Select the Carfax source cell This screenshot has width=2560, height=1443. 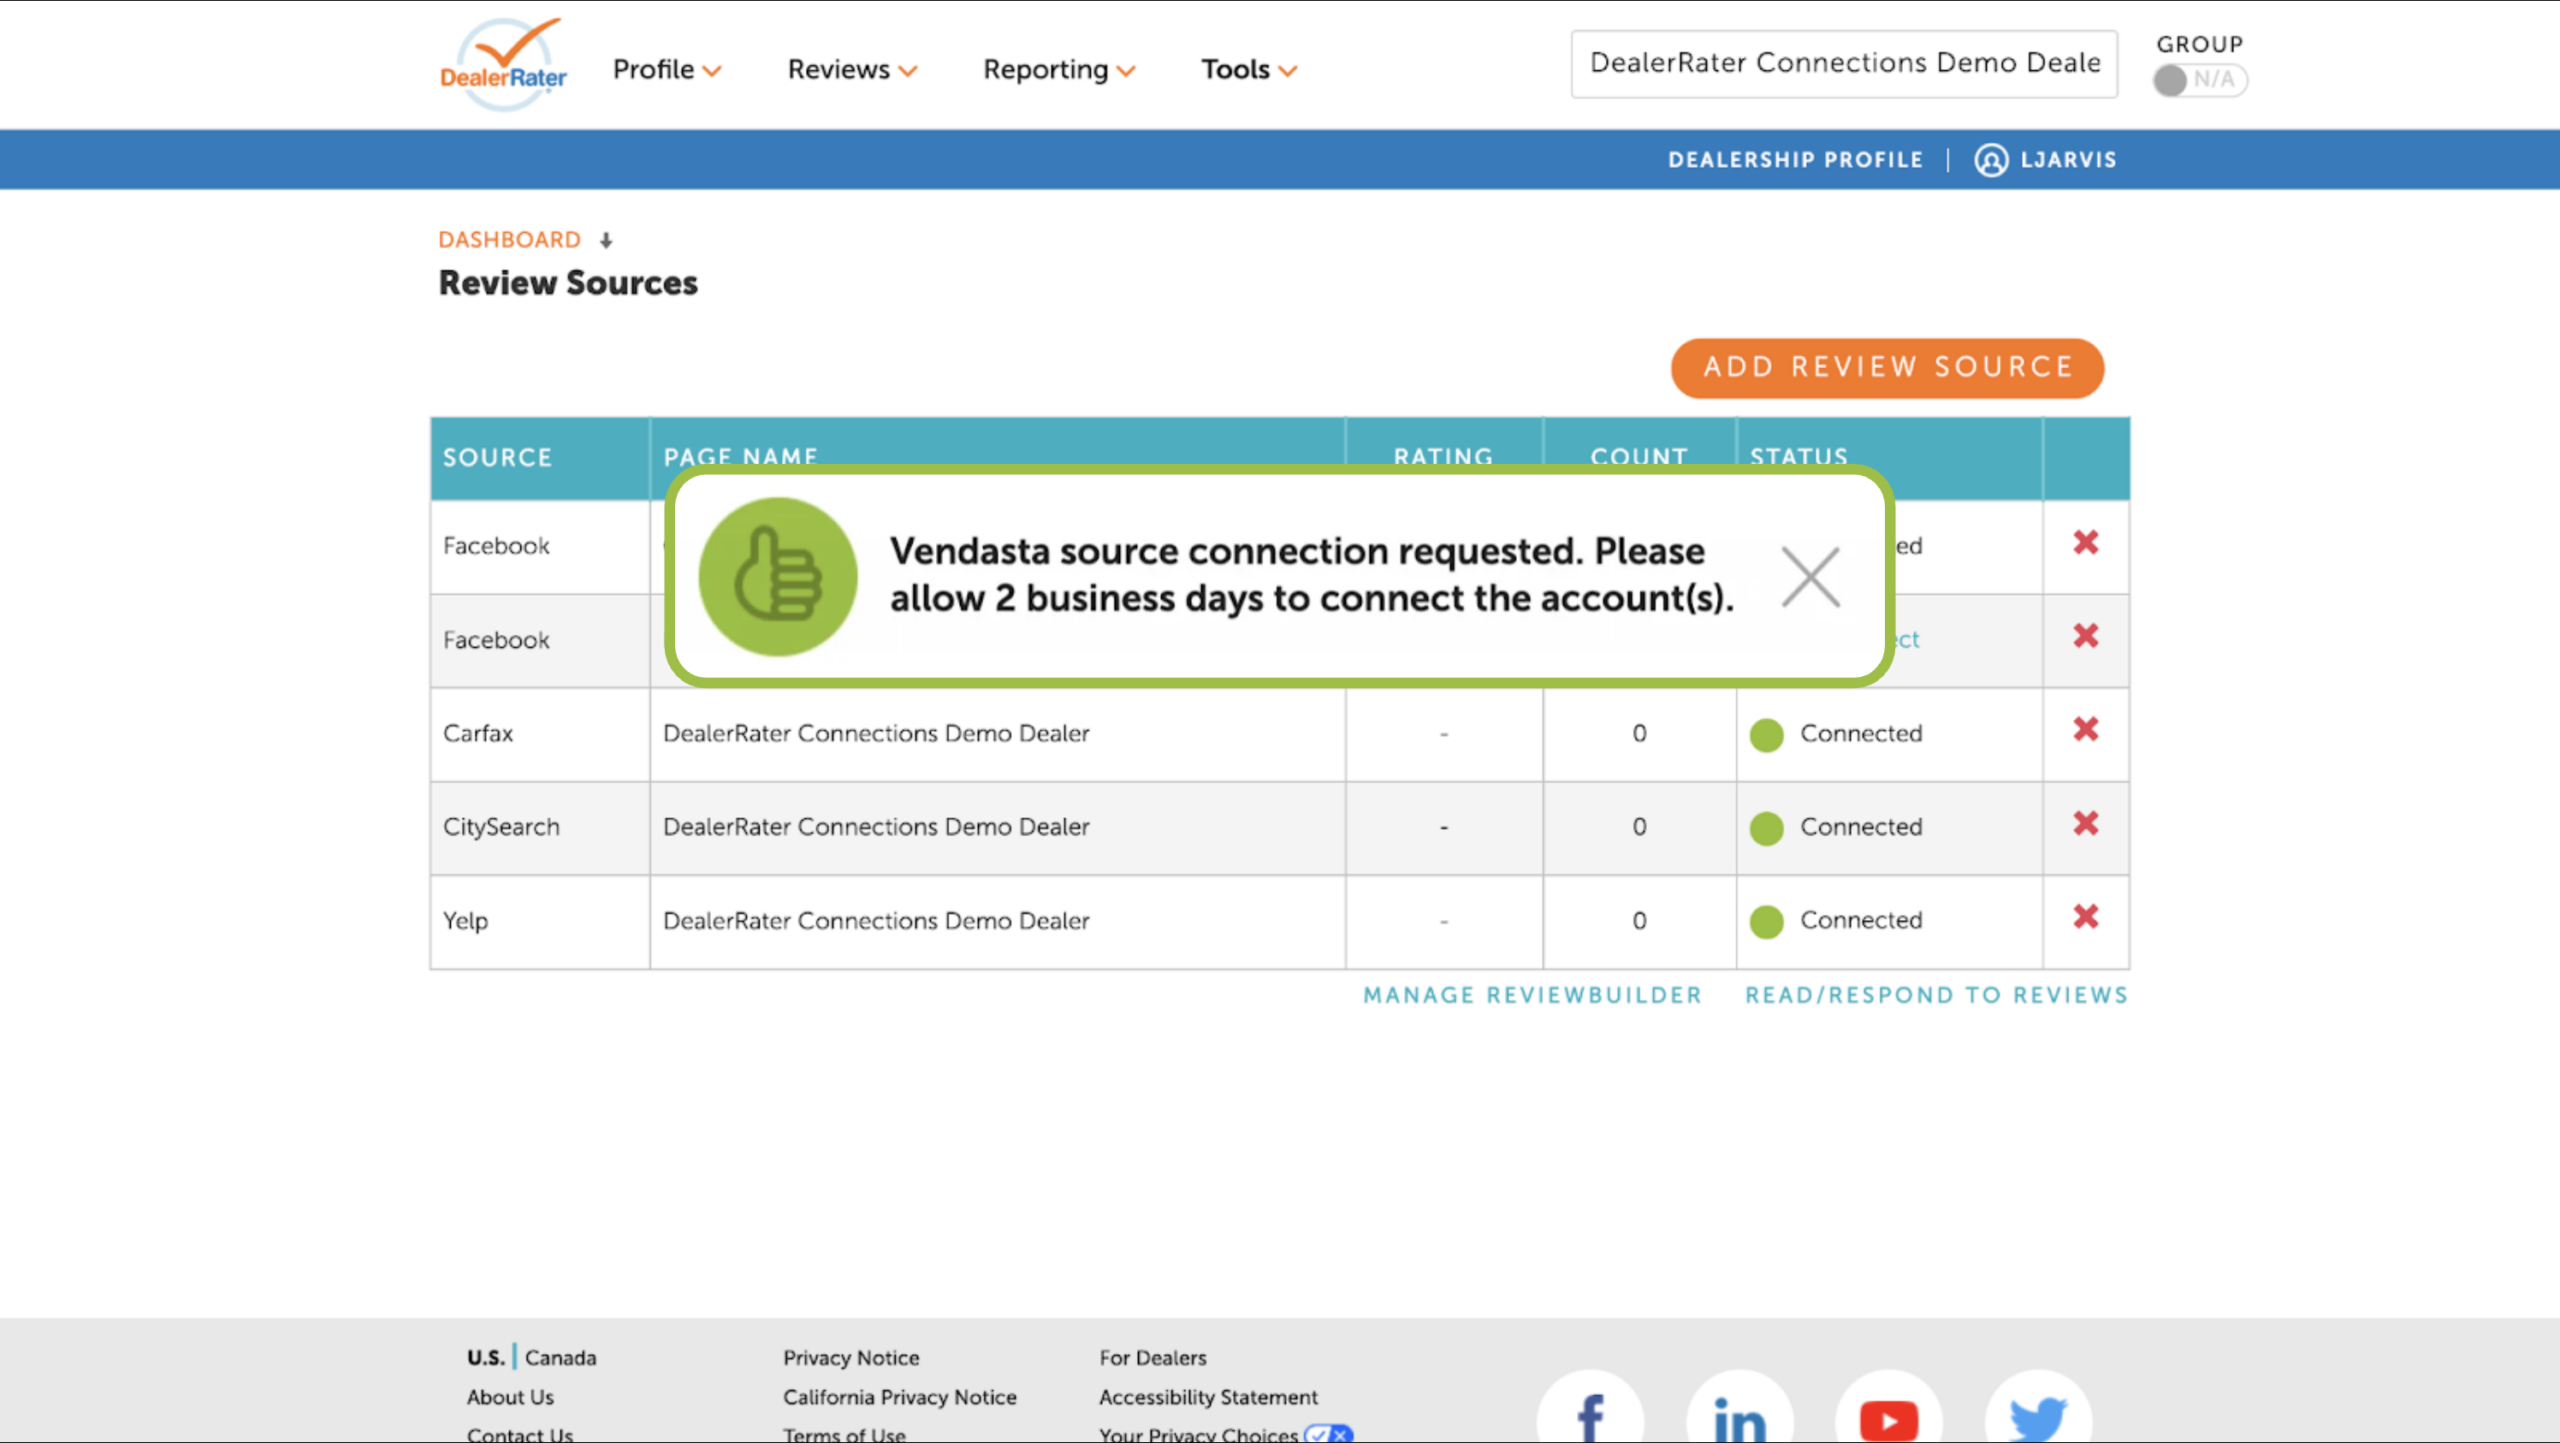click(x=540, y=734)
